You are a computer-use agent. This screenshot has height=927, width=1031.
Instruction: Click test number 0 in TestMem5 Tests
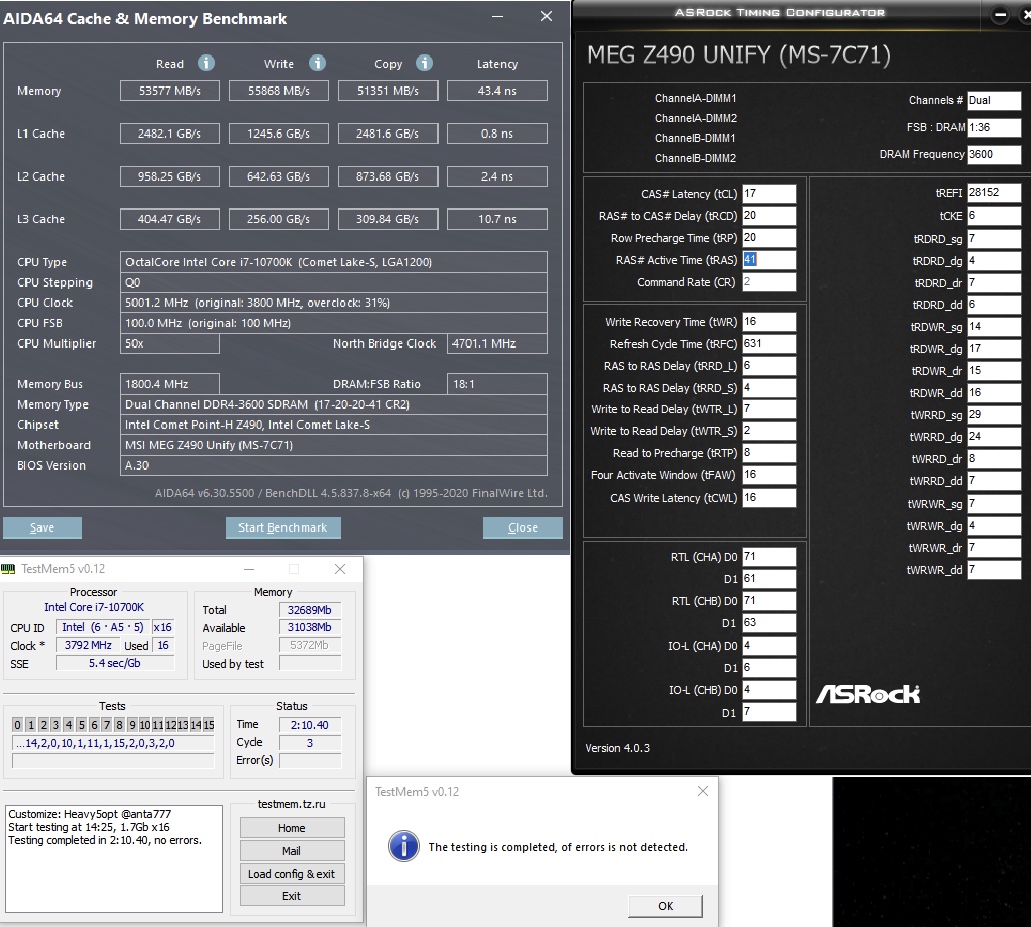[x=18, y=725]
